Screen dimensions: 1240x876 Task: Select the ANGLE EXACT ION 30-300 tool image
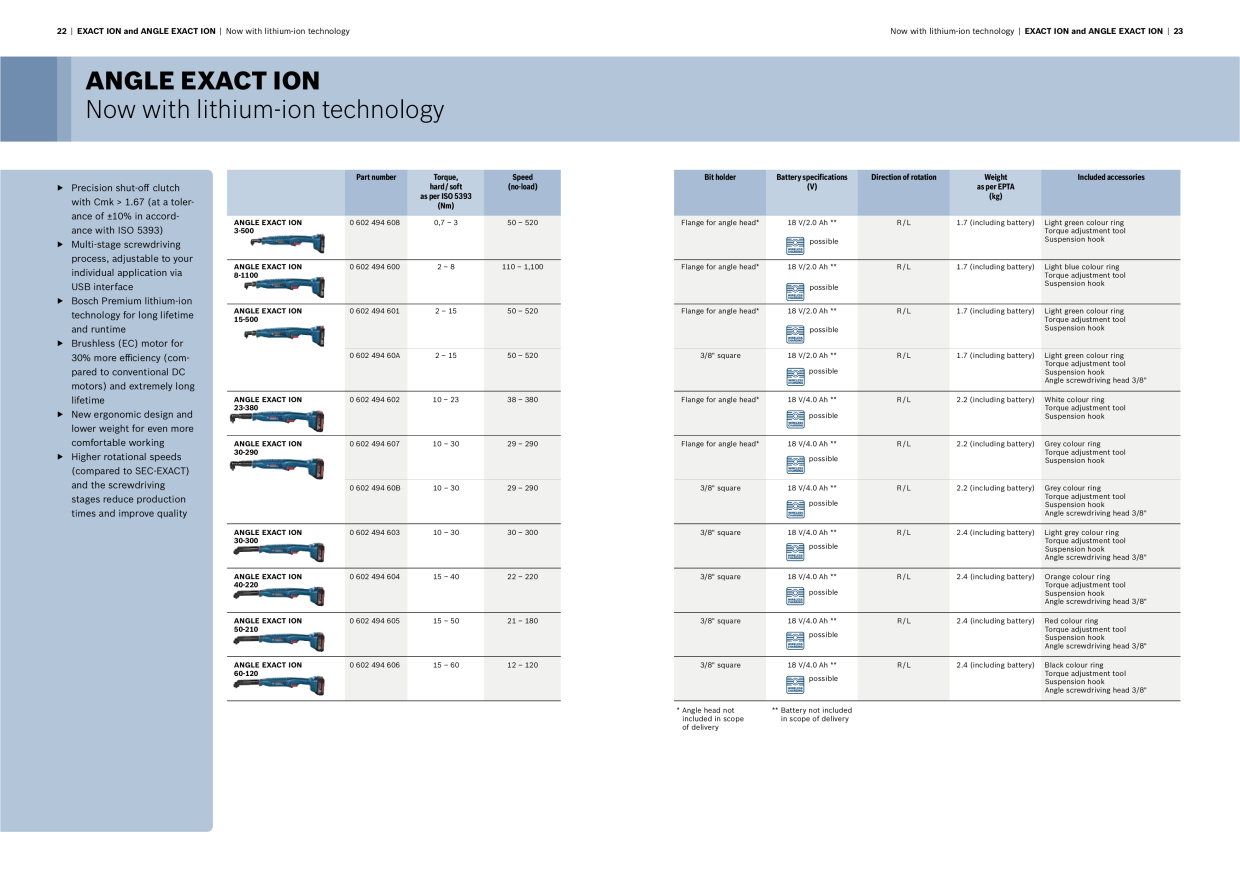(x=277, y=550)
